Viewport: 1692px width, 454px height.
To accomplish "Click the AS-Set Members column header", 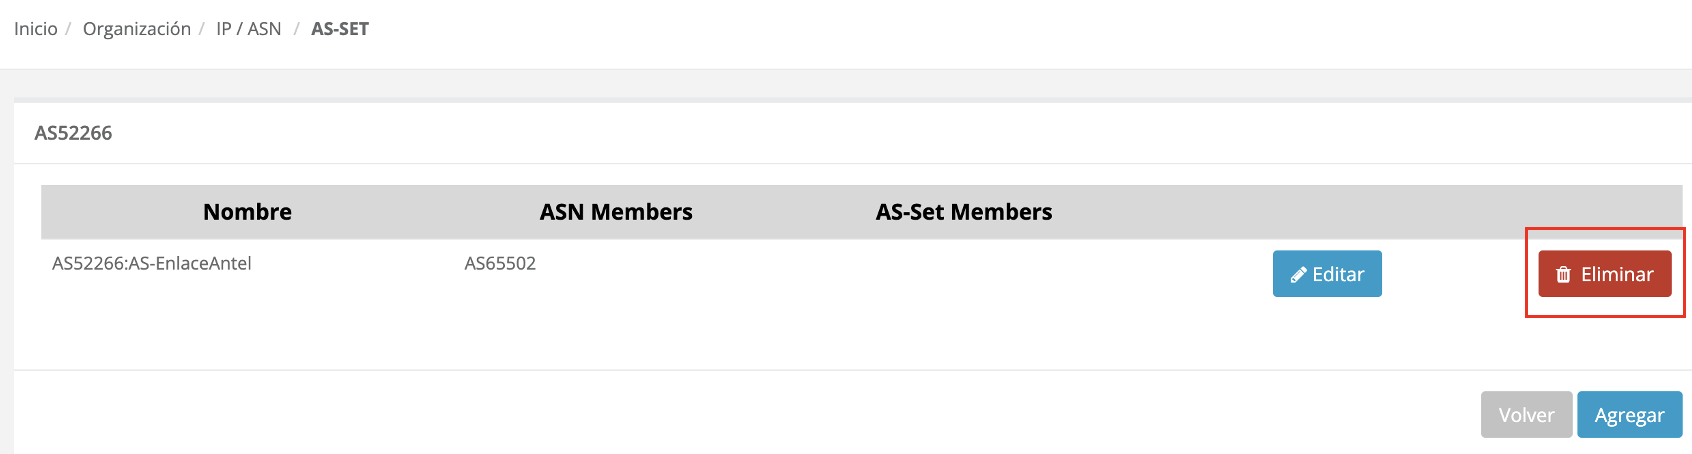I will click(x=964, y=212).
